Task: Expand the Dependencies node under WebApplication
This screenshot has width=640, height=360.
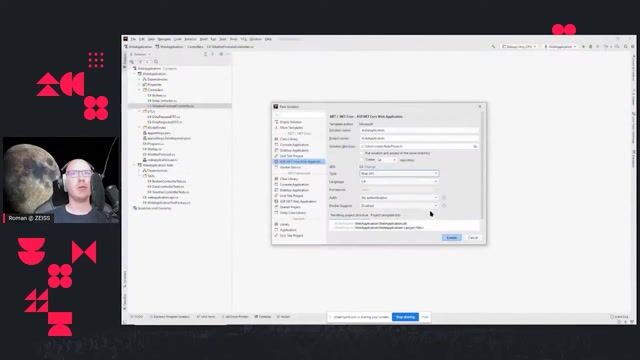Action: [x=140, y=79]
